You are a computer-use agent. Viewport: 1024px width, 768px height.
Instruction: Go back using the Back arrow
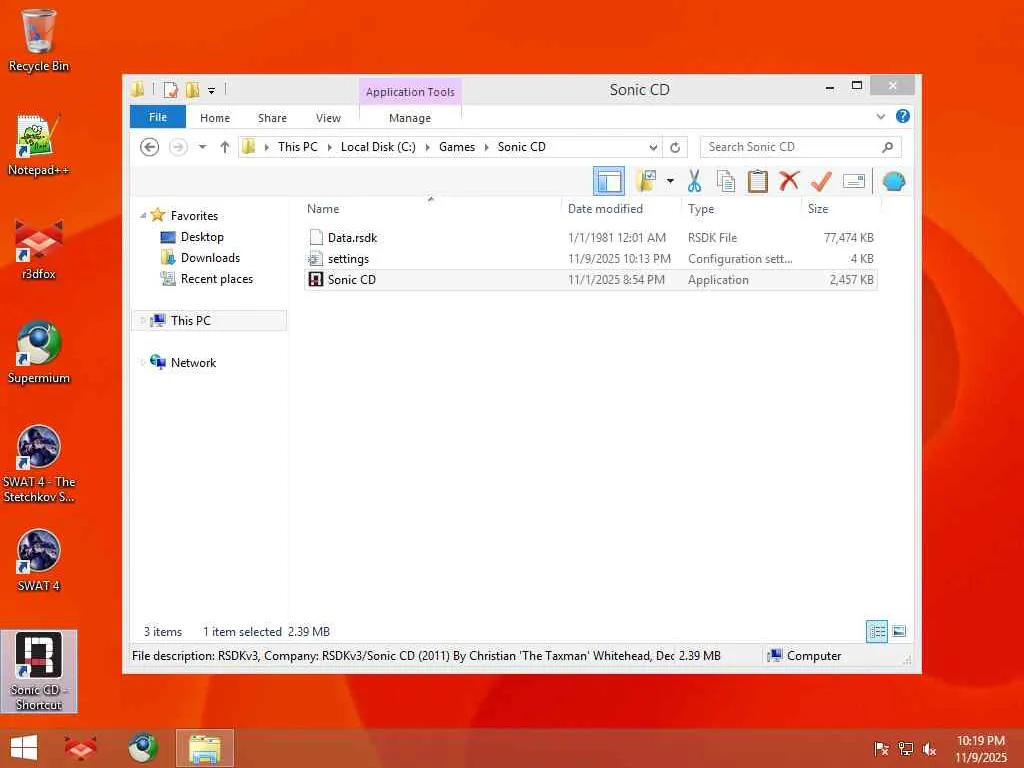click(150, 147)
